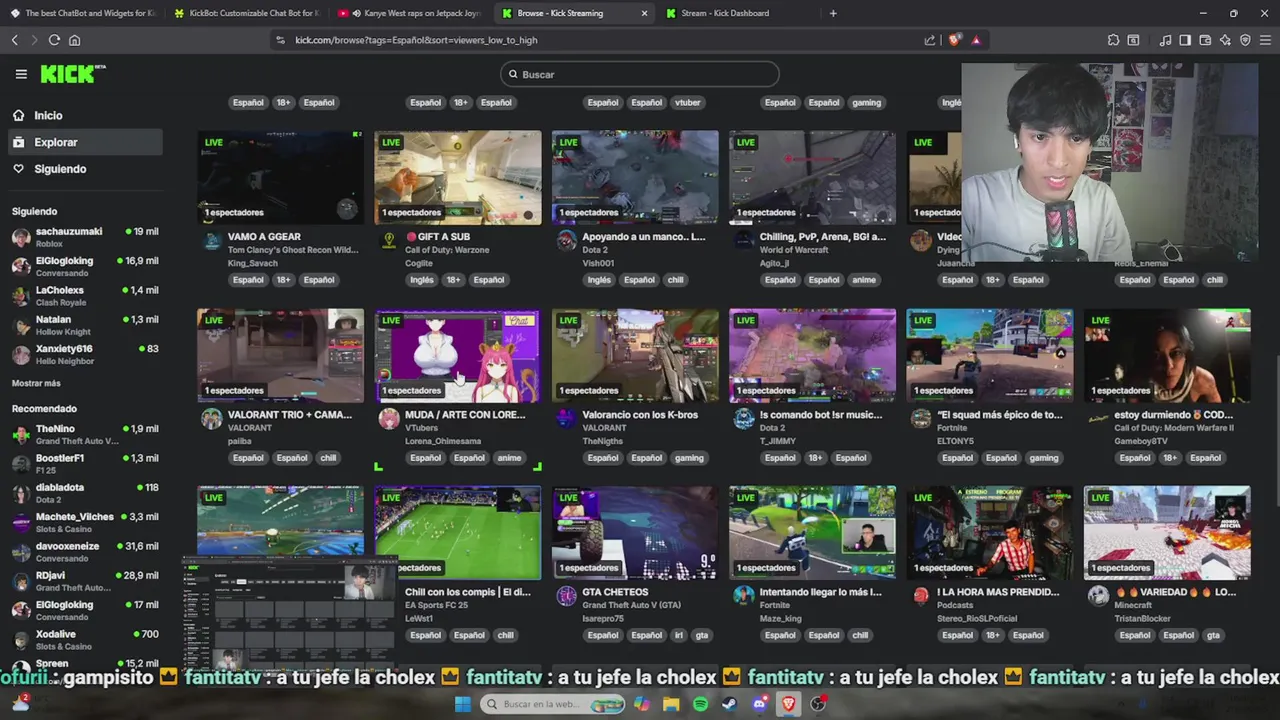Expand Mostrar más in Siguiendo list

coord(36,383)
